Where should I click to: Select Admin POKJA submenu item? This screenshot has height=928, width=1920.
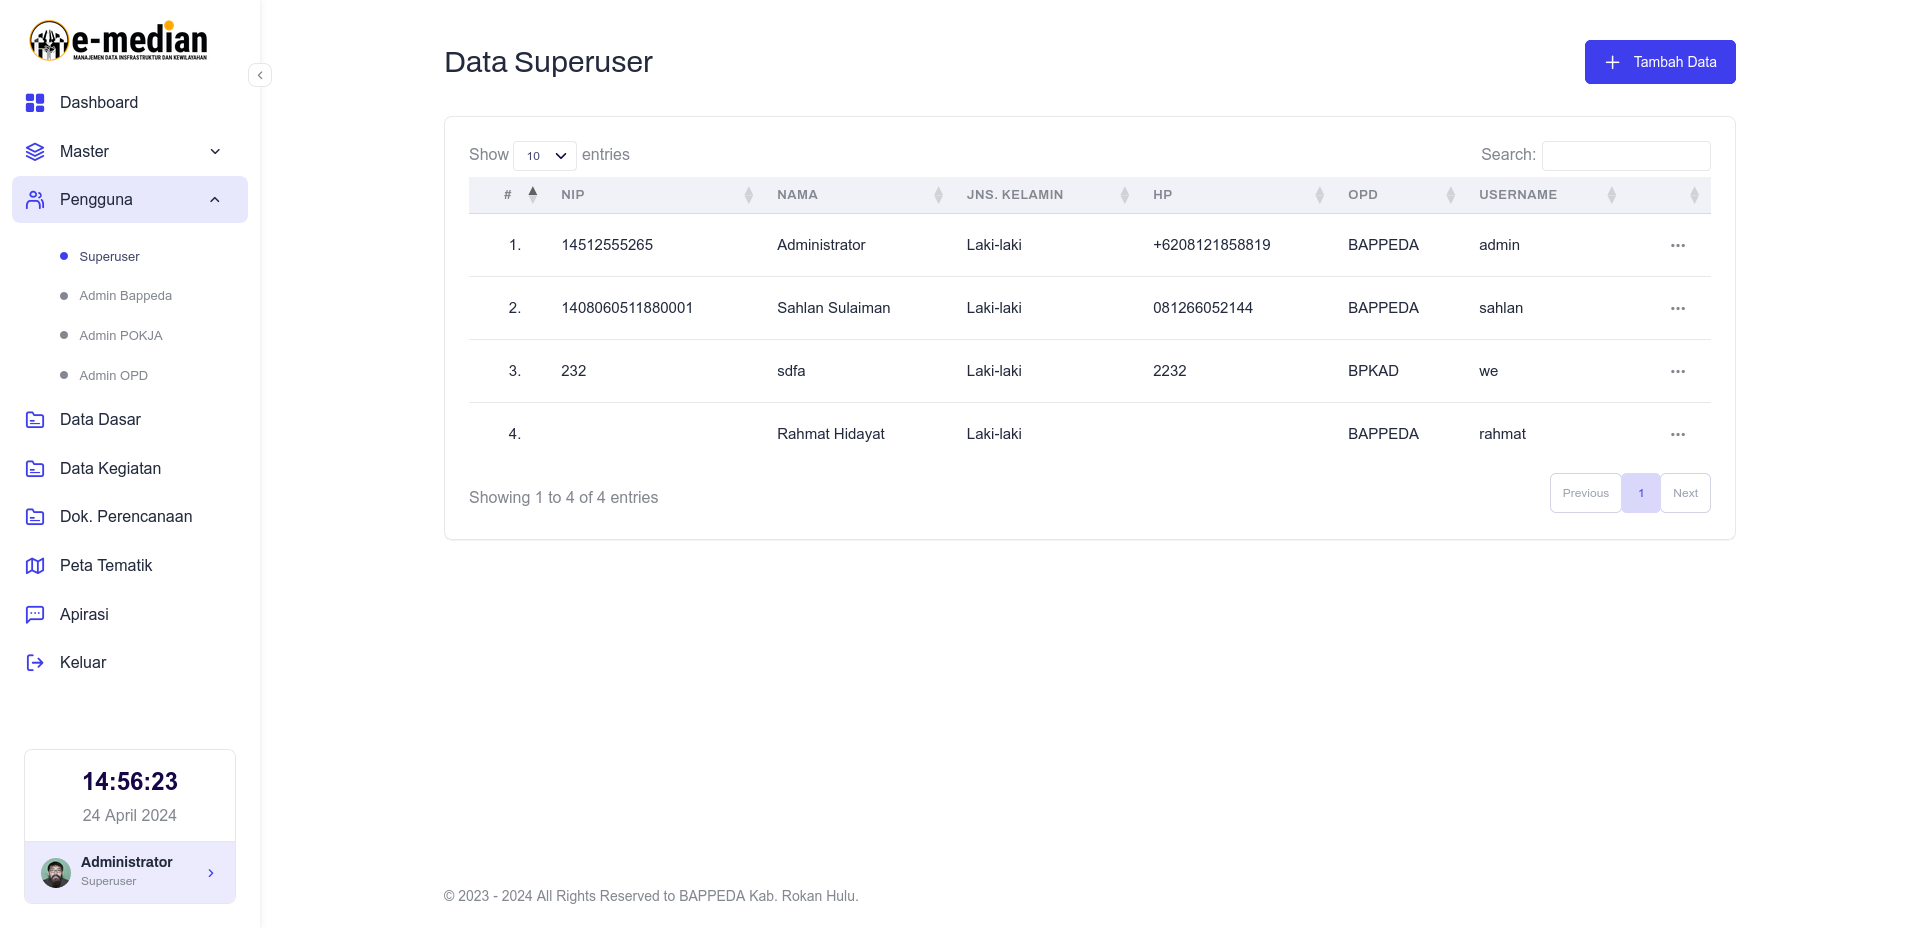pyautogui.click(x=121, y=336)
